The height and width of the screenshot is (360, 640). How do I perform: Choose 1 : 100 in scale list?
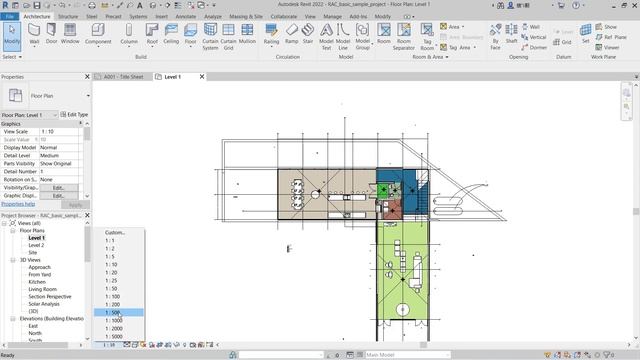pos(119,297)
